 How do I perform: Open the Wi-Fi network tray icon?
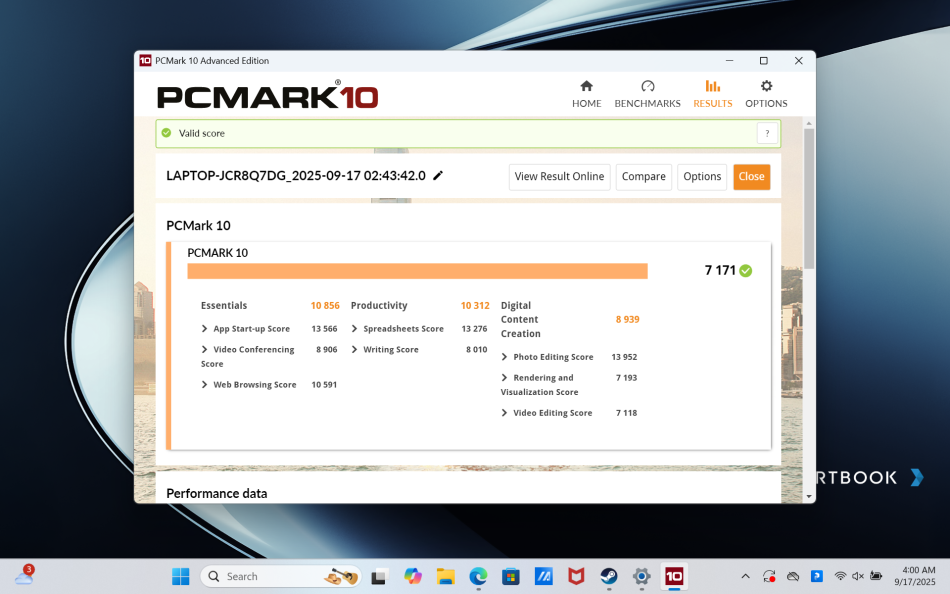(x=838, y=576)
